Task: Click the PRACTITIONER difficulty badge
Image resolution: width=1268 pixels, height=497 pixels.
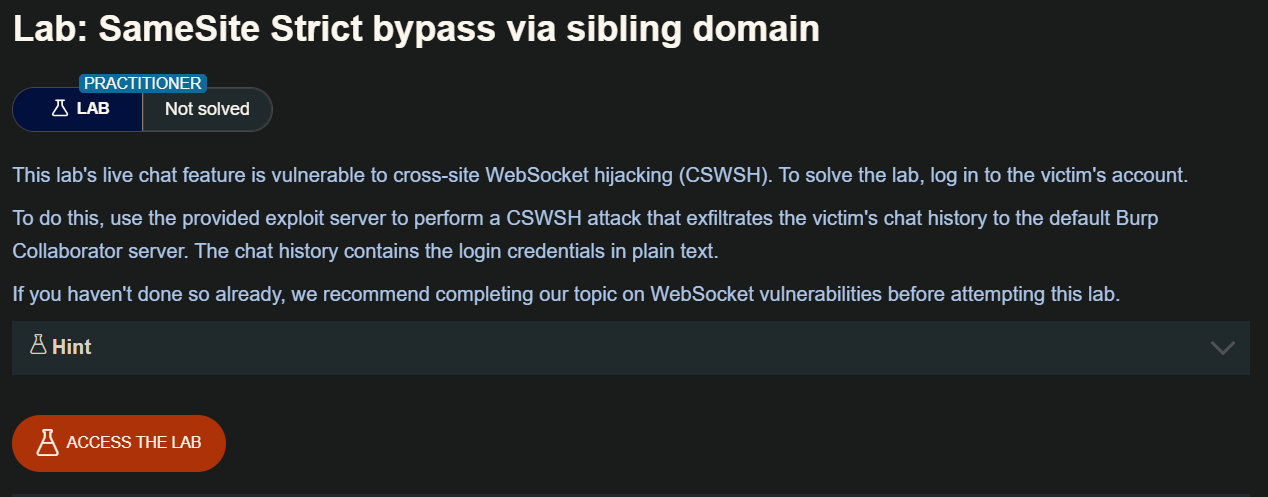Action: (142, 83)
